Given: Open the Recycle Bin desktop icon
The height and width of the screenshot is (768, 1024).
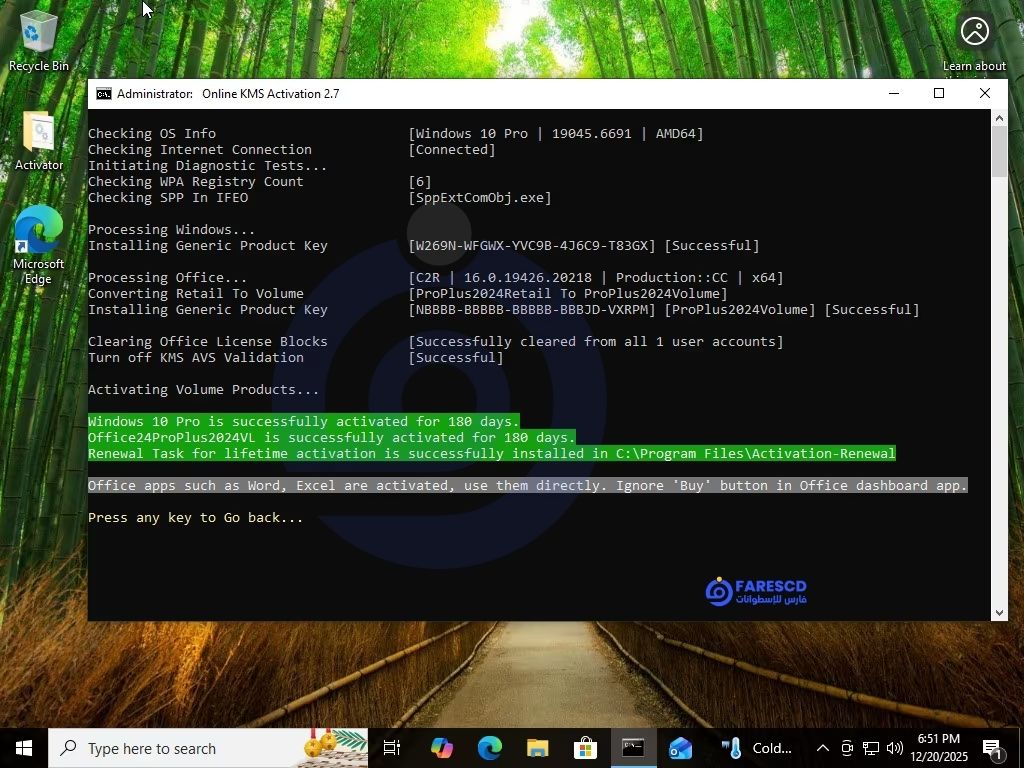Looking at the screenshot, I should [x=38, y=40].
